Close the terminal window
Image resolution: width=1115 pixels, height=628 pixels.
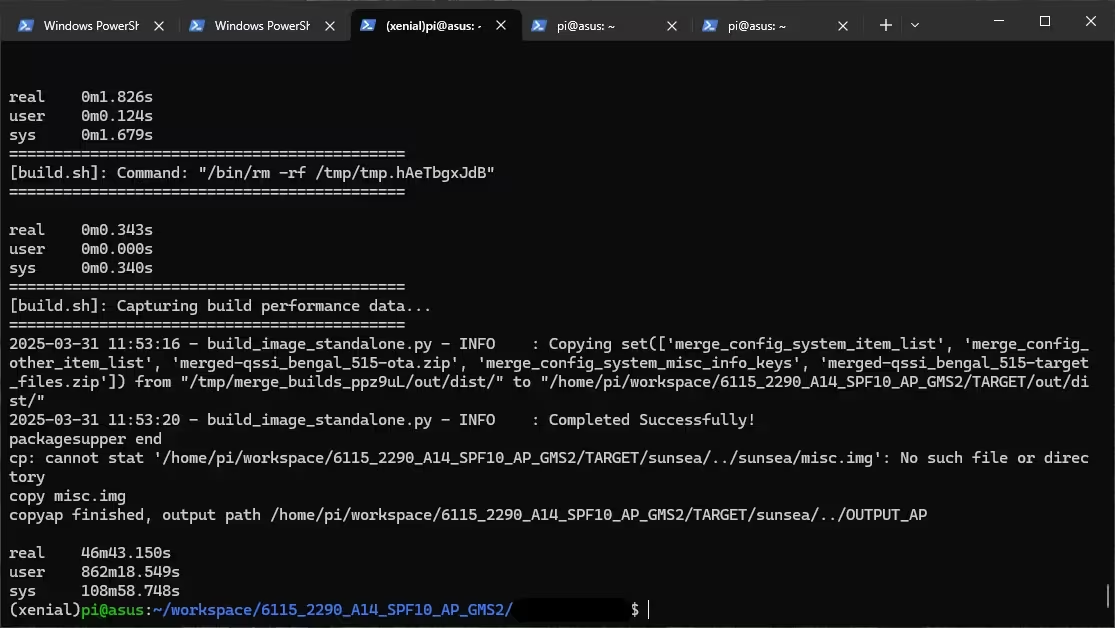tap(1091, 21)
